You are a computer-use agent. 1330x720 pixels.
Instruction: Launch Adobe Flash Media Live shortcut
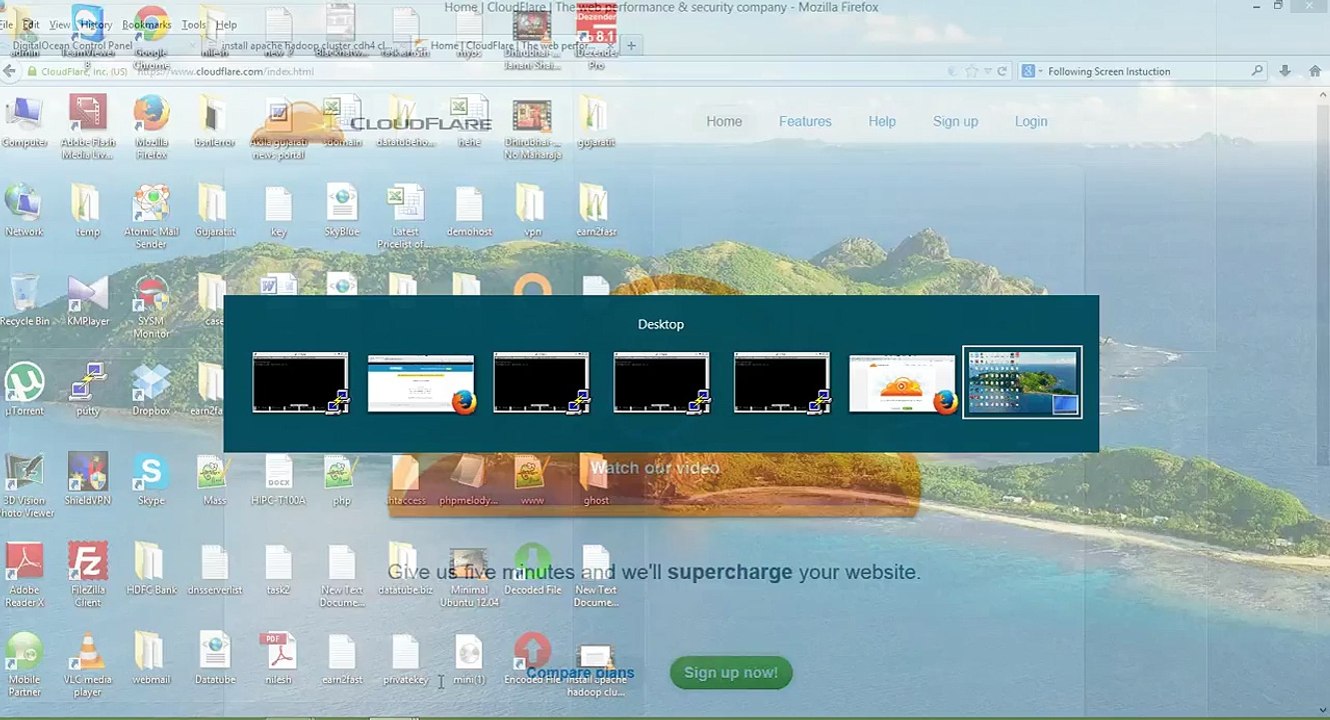point(87,127)
